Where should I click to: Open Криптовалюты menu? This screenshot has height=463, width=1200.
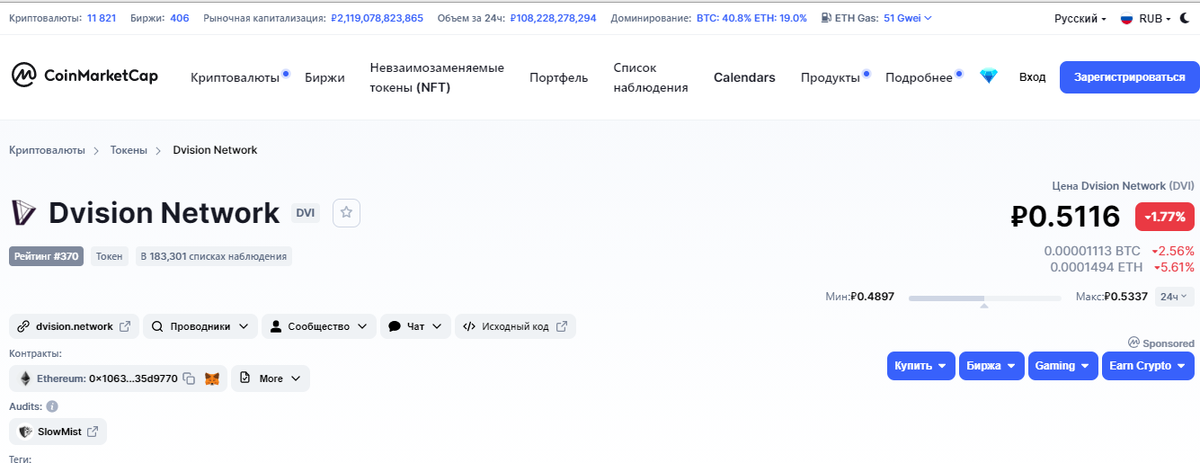pos(236,78)
